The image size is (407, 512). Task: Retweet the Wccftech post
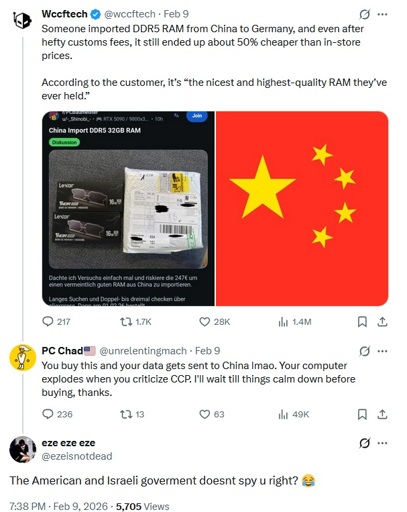click(x=135, y=322)
